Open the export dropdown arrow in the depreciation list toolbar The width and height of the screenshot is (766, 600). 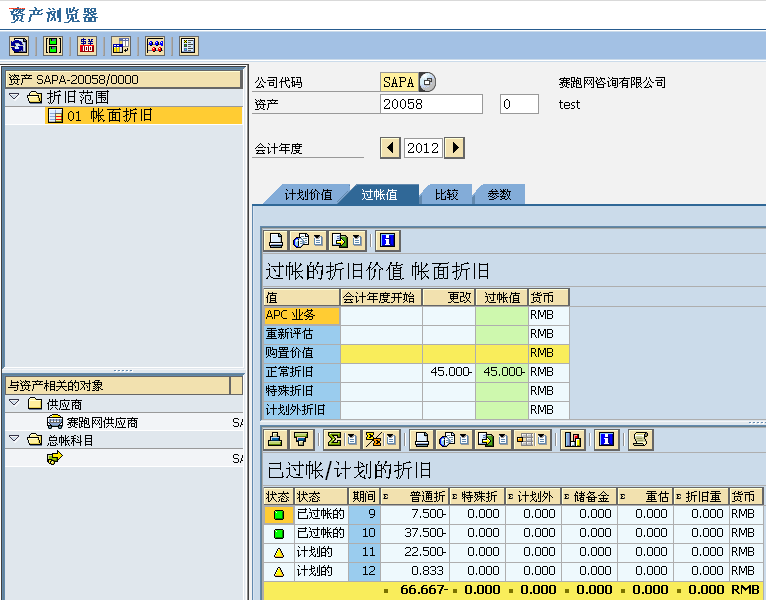pos(504,440)
